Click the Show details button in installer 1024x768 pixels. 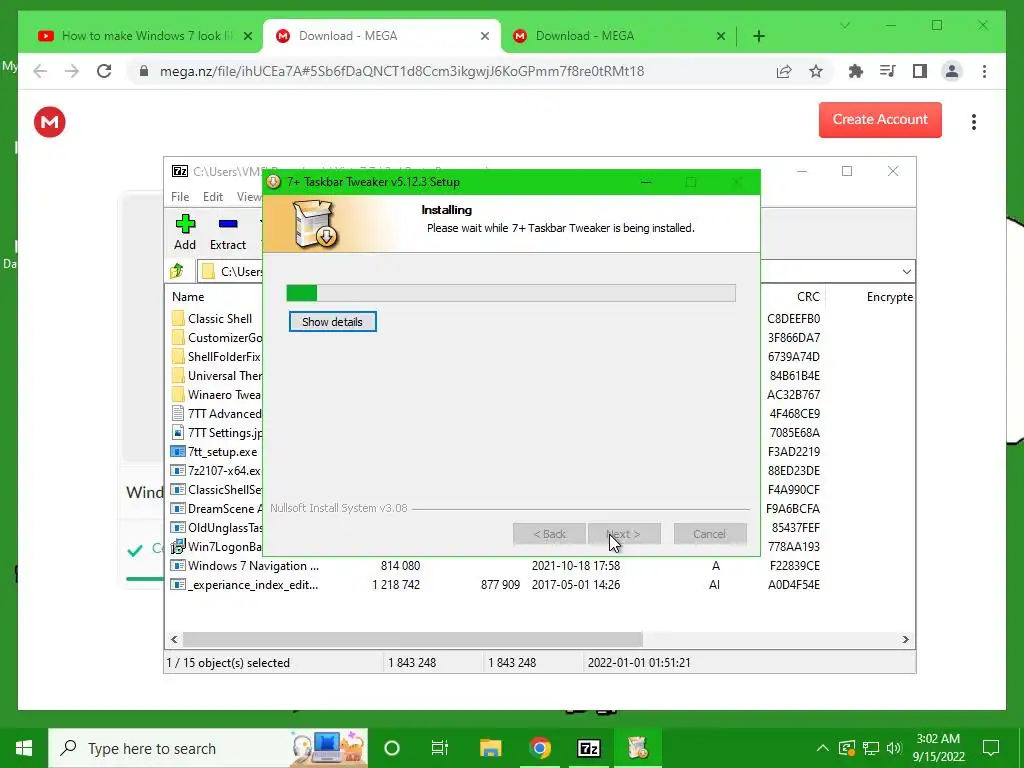pos(332,322)
